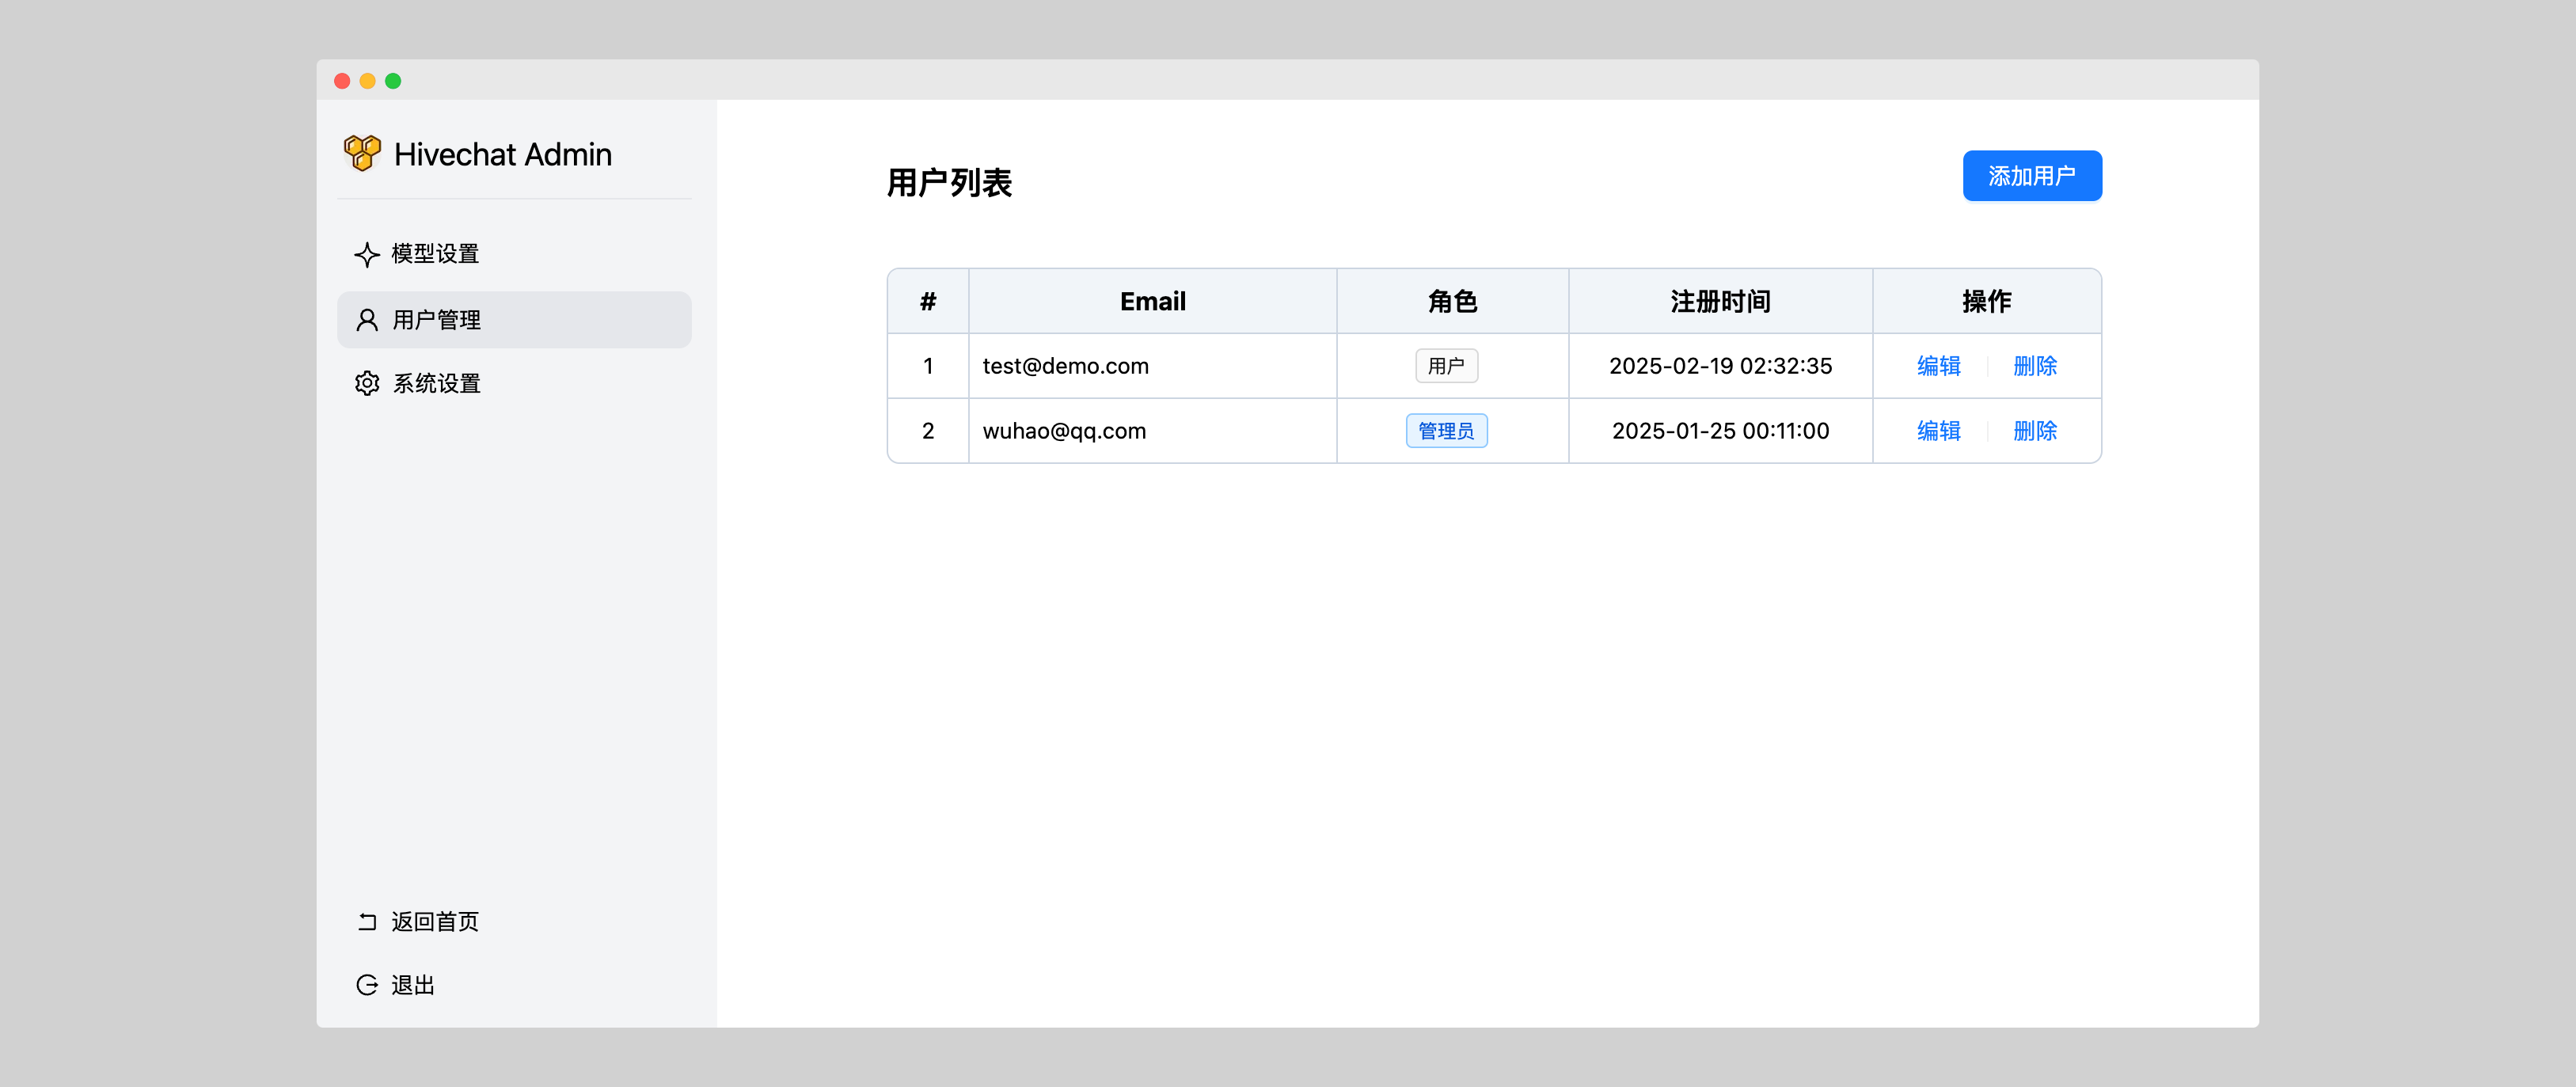Click the Hivechat honeycomb logo icon
The image size is (2576, 1087).
point(362,154)
